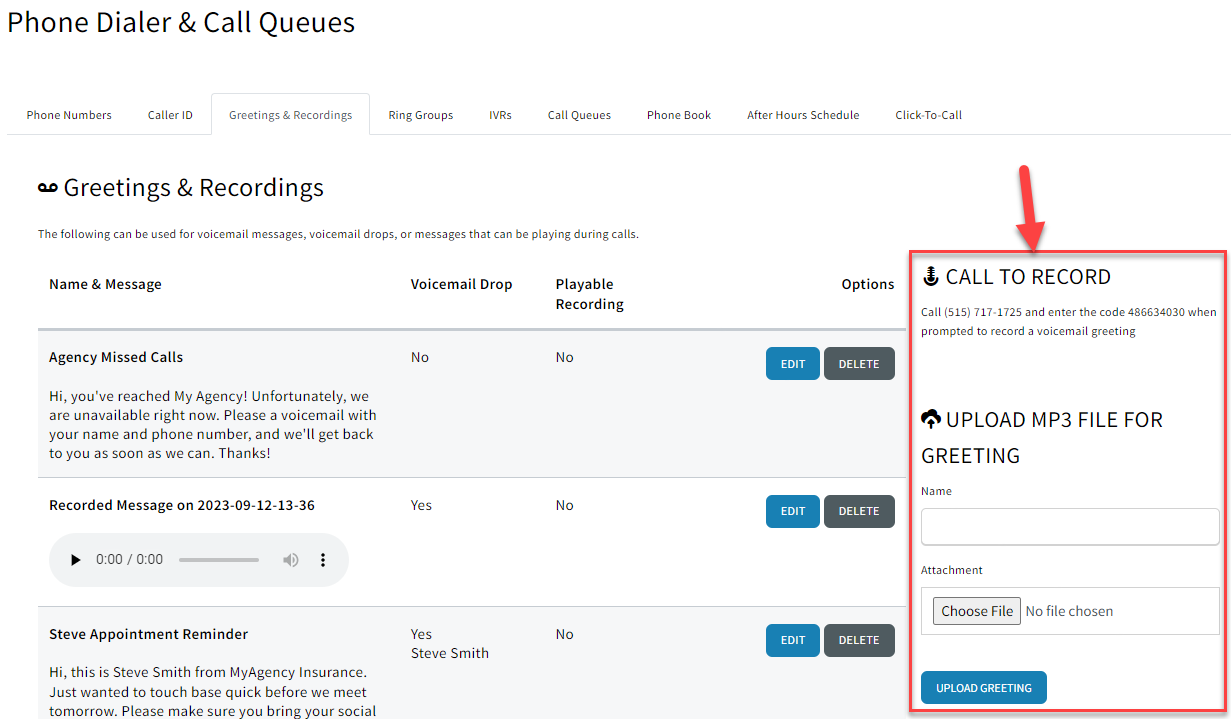
Task: Open the Phone Numbers tab
Action: coord(69,115)
